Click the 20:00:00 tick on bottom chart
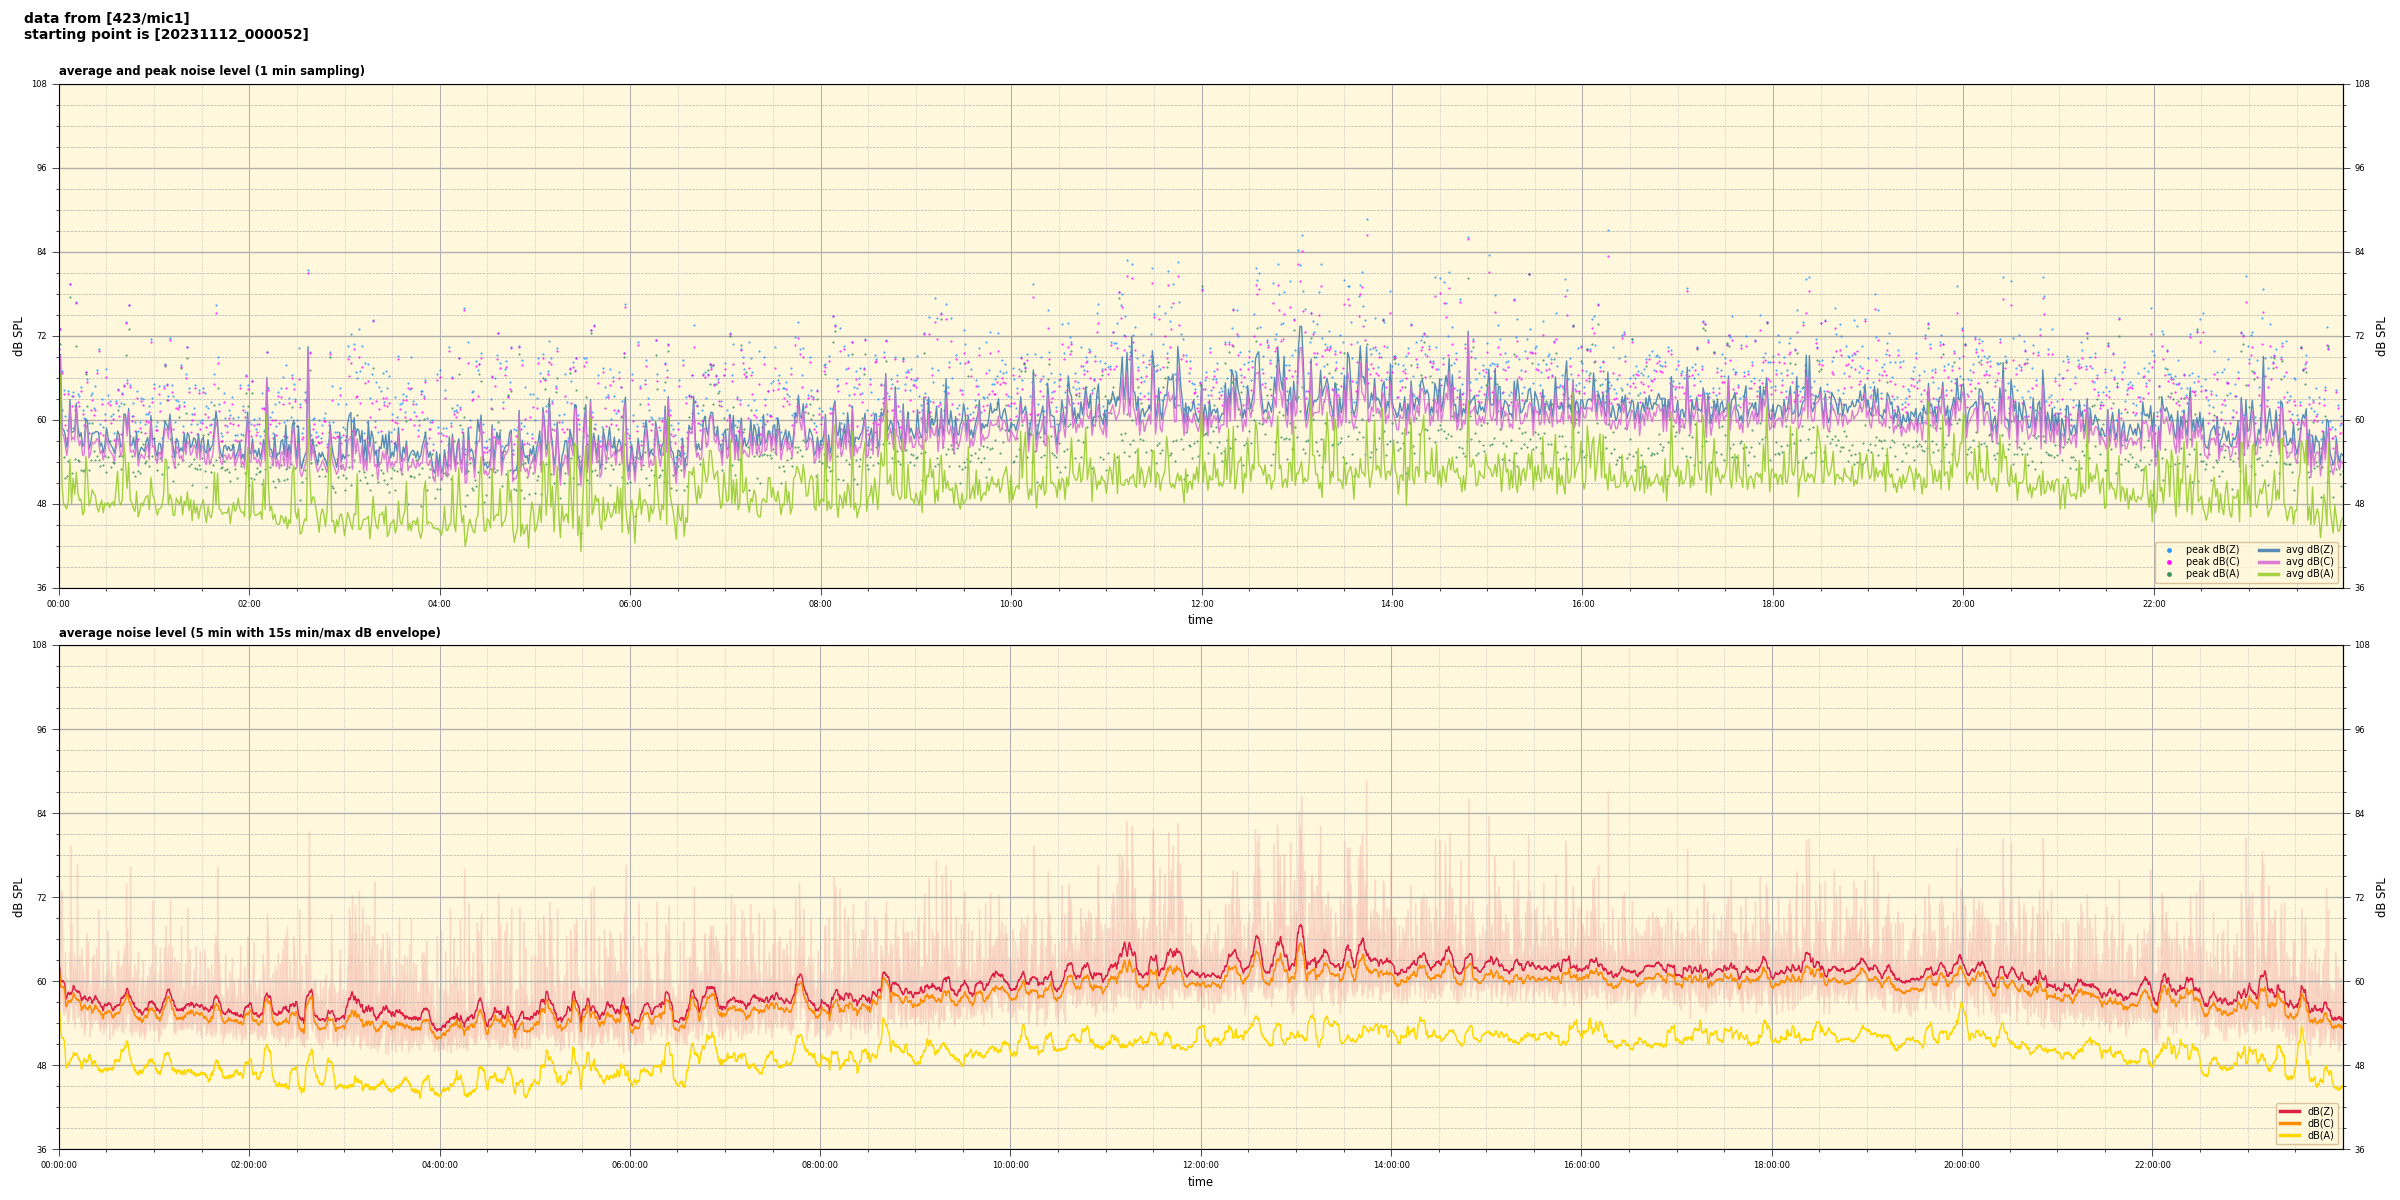The width and height of the screenshot is (2400, 1200). coord(1962,1165)
